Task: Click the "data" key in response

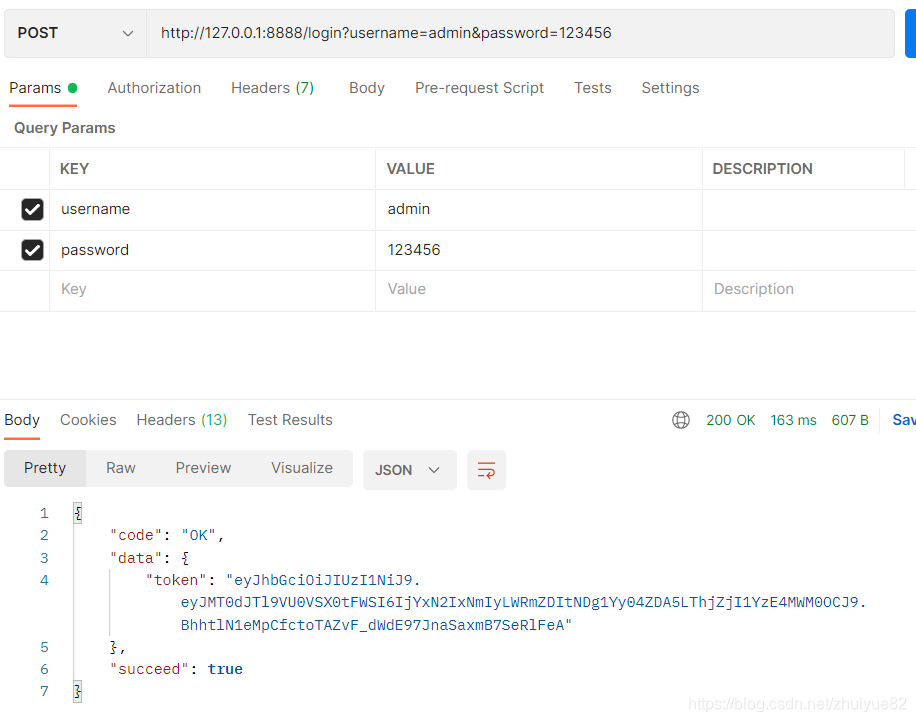Action: pos(136,558)
